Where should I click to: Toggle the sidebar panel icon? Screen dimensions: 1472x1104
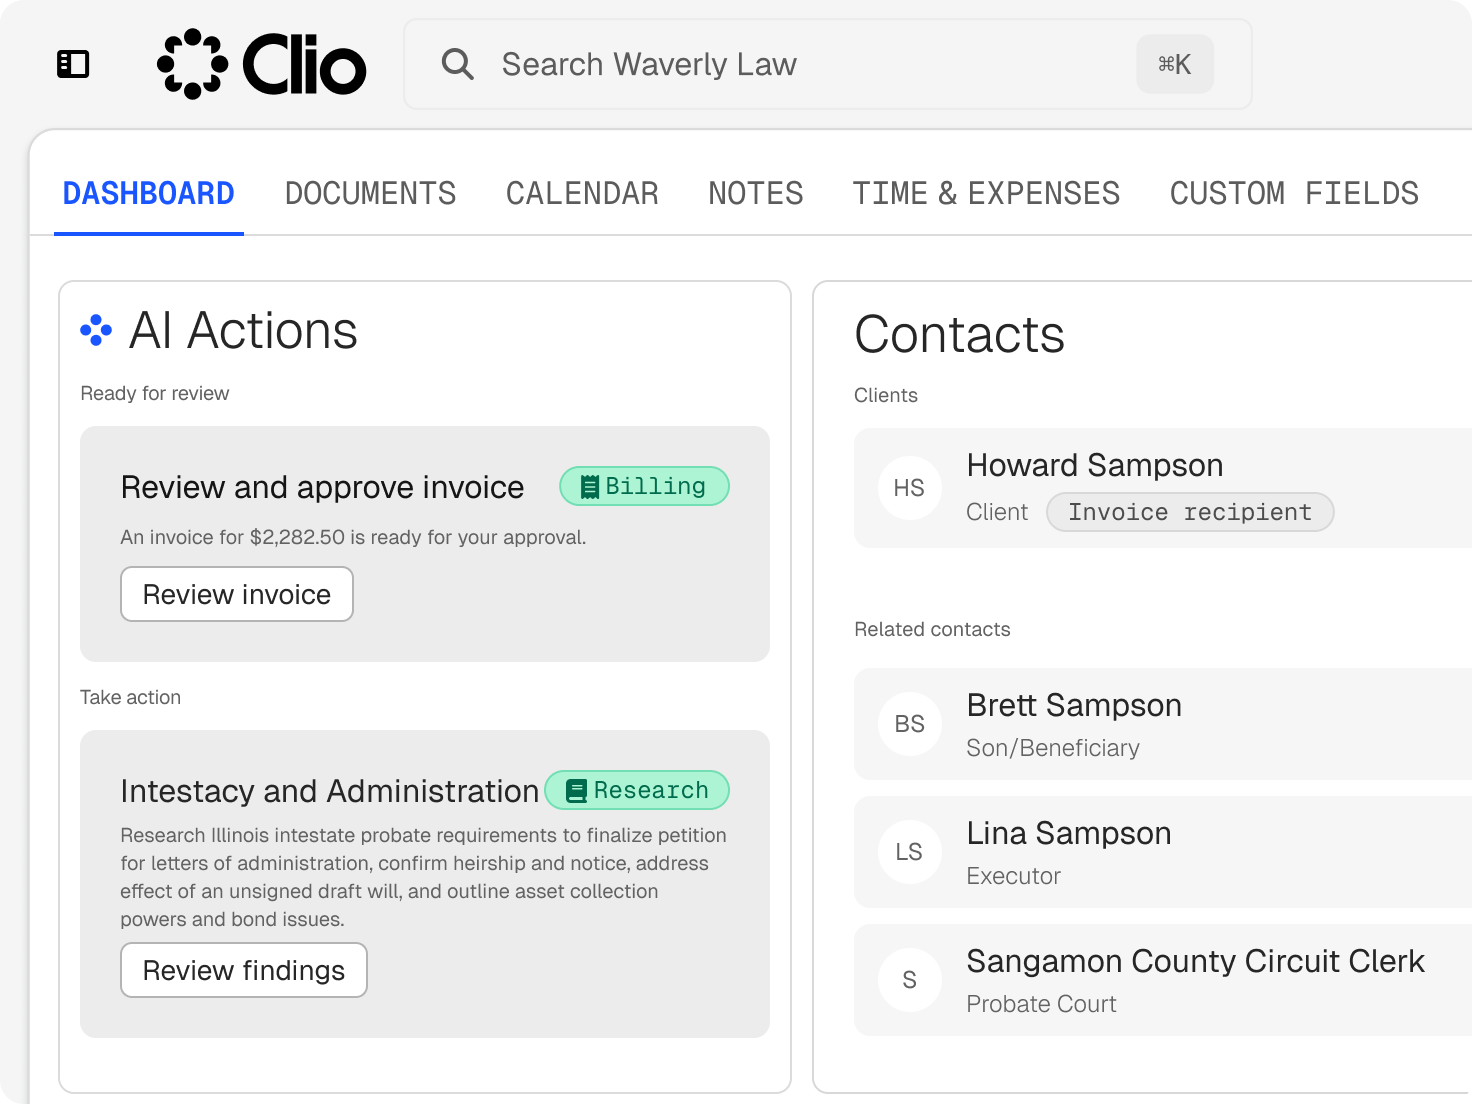click(73, 64)
